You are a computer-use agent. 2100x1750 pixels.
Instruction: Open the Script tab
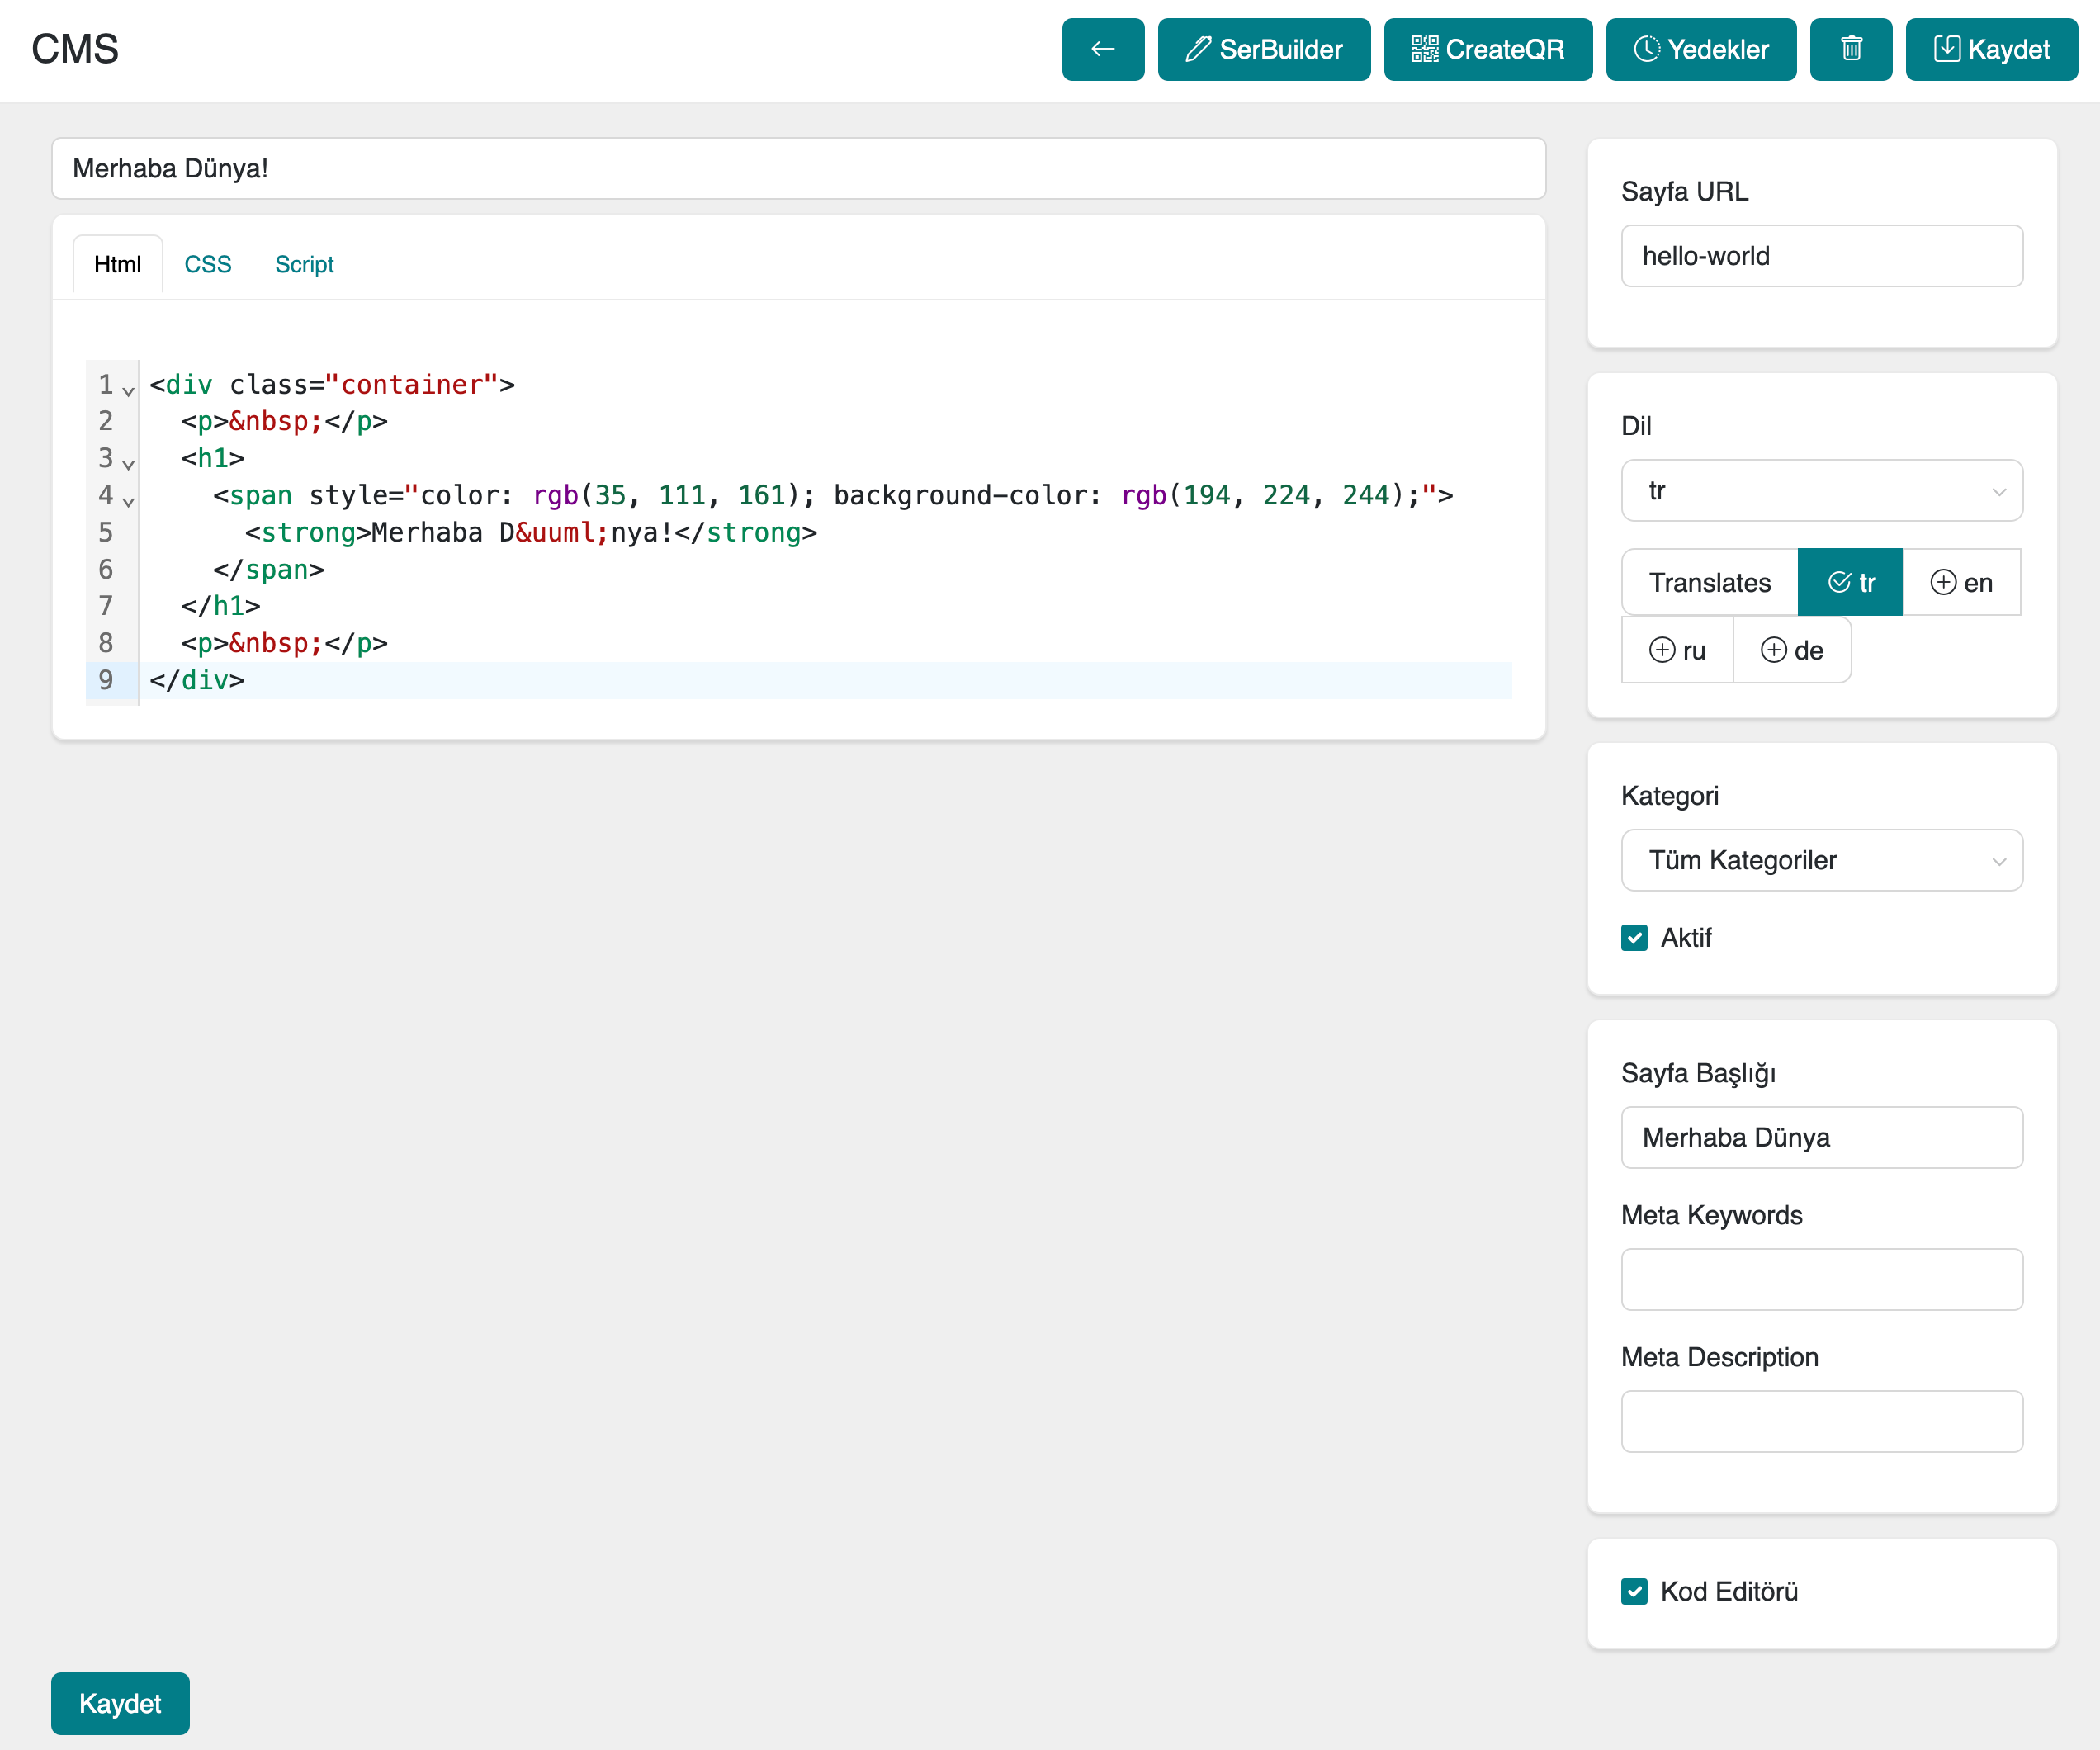[304, 264]
